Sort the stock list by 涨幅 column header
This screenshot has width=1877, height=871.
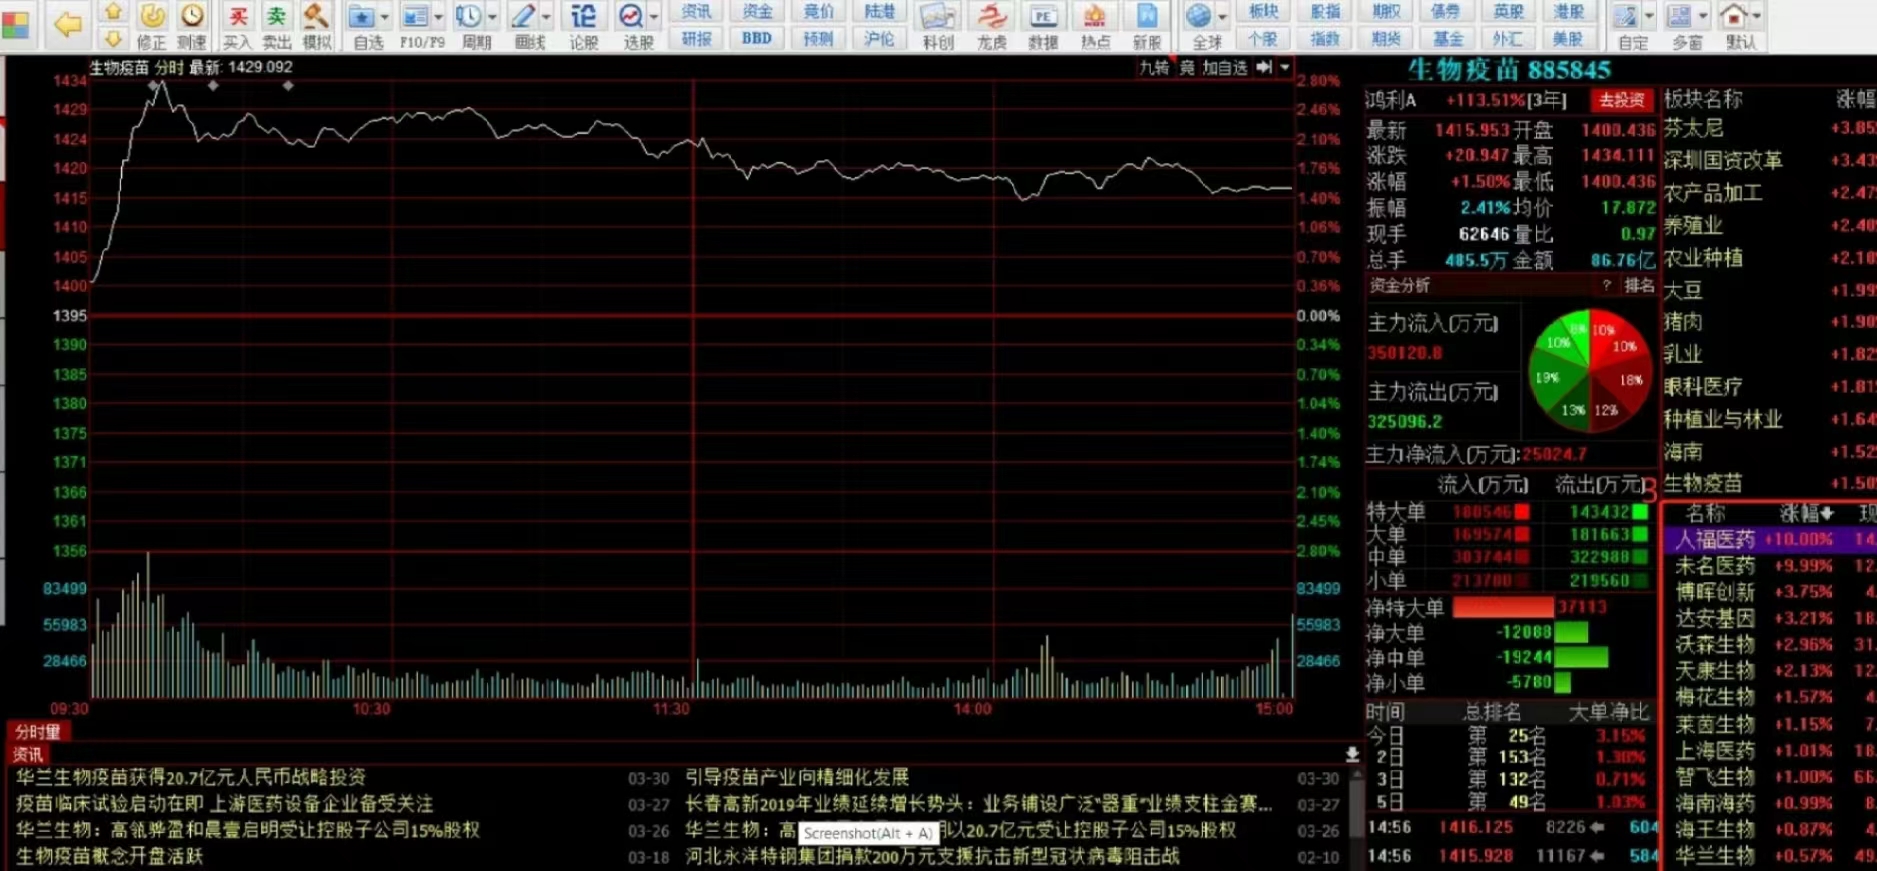(x=1806, y=513)
